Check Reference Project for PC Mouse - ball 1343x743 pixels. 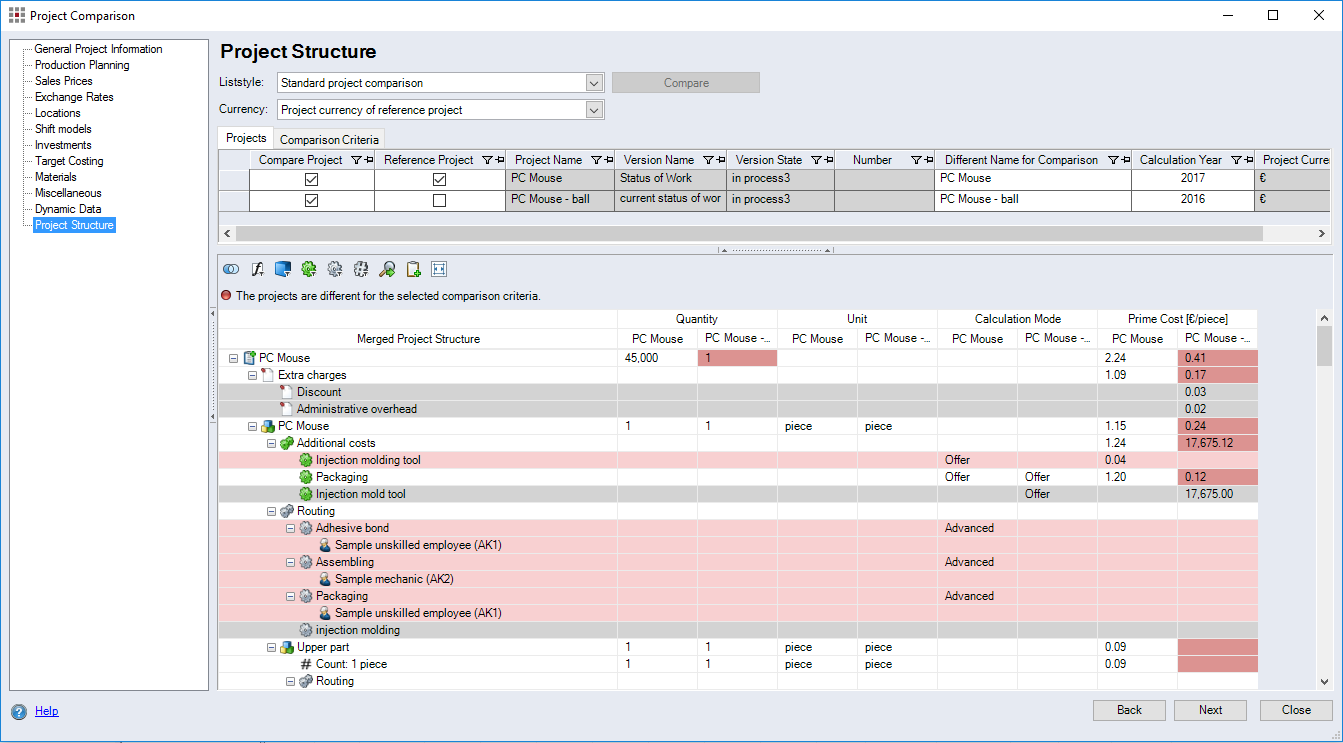(439, 200)
